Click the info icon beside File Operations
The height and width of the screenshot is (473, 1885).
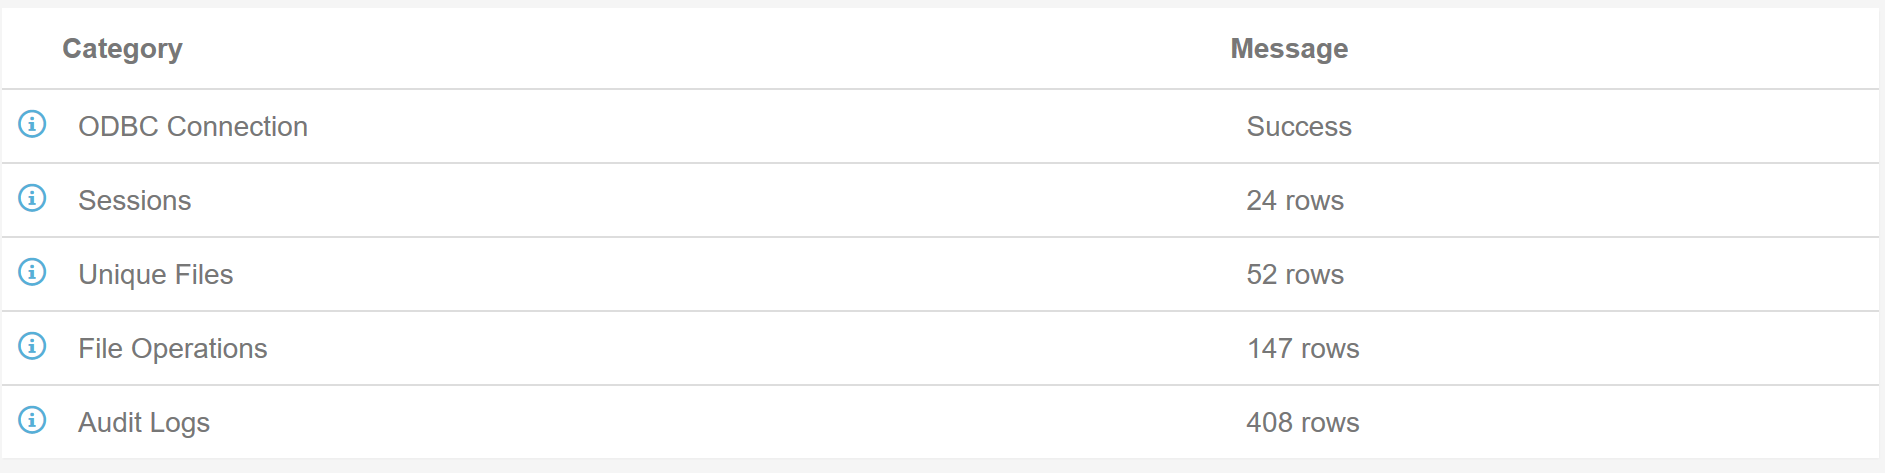[x=32, y=346]
